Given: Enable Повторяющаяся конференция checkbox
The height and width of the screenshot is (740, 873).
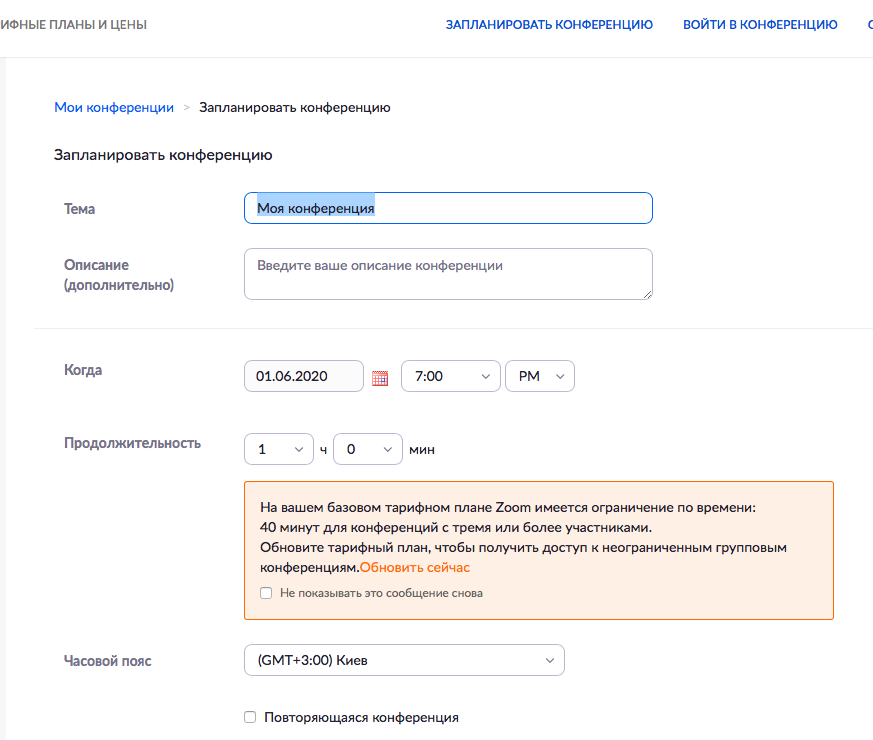Looking at the screenshot, I should 250,717.
